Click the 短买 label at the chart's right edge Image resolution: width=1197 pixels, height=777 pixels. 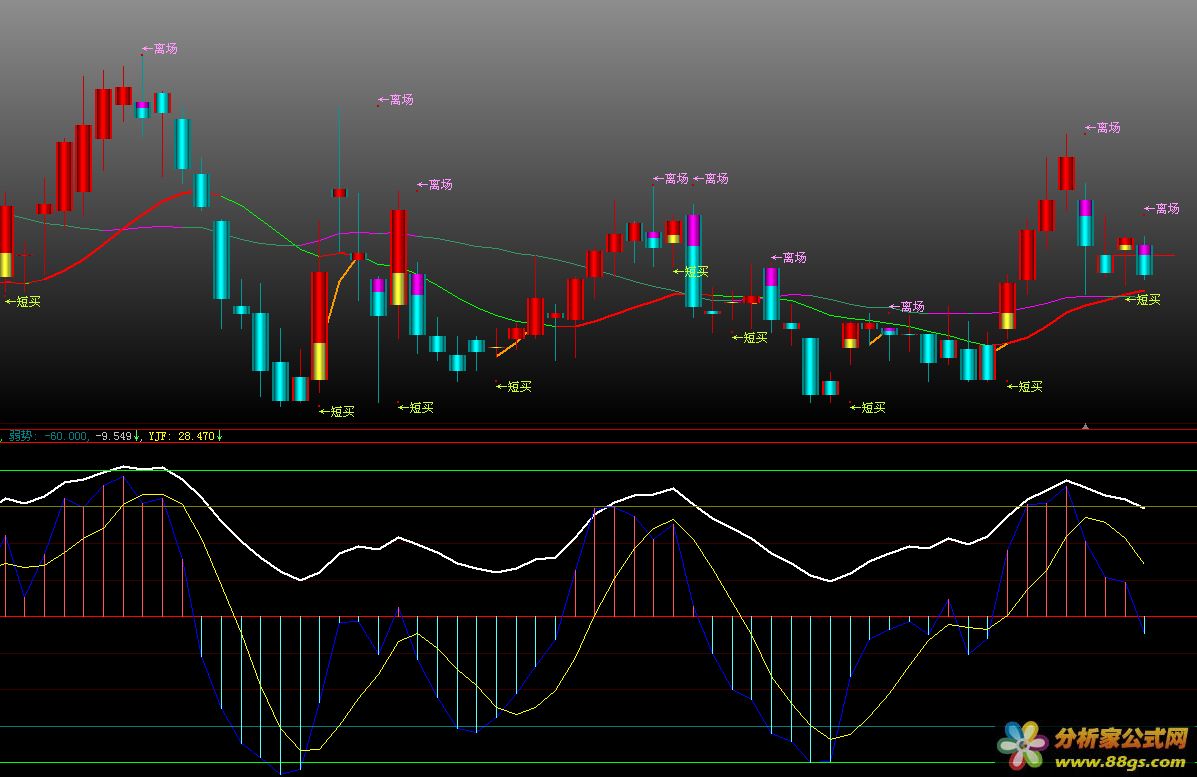[1143, 299]
